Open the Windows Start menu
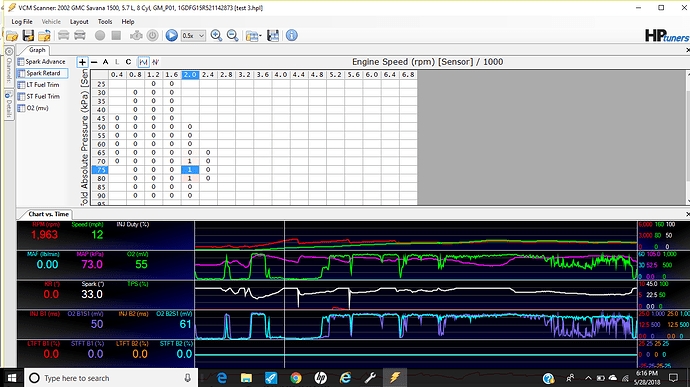Image resolution: width=690 pixels, height=387 pixels. tap(12, 378)
